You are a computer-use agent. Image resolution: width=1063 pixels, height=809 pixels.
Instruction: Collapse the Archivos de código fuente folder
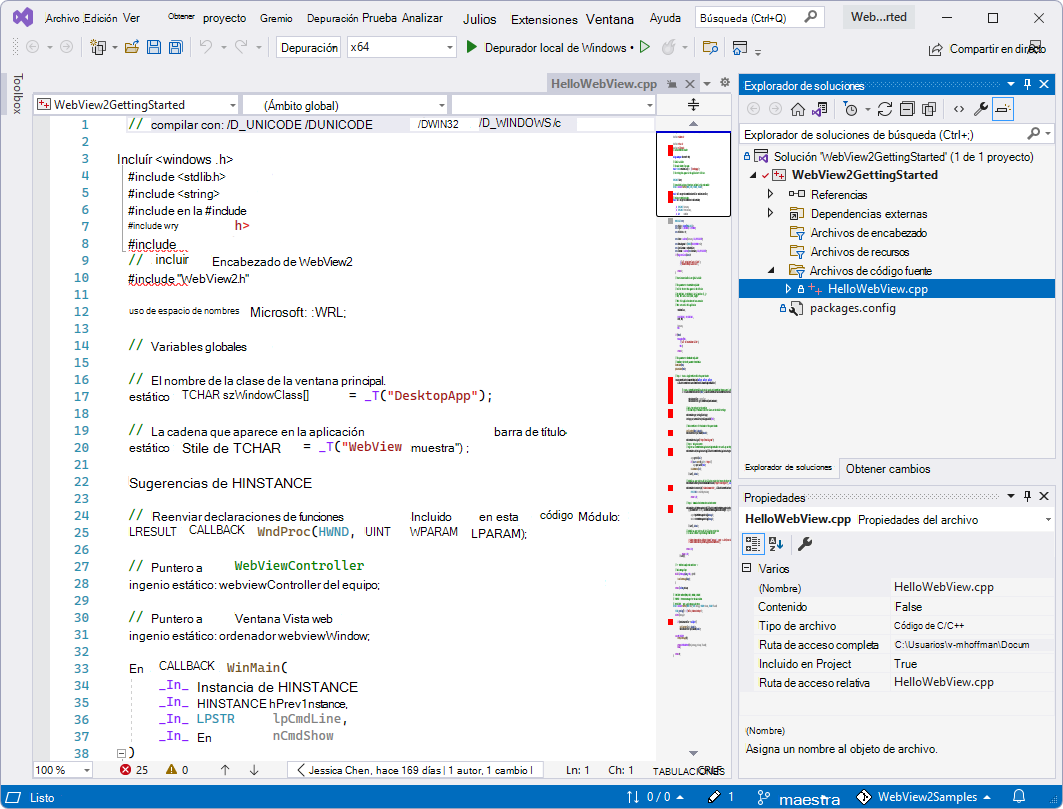tap(770, 270)
